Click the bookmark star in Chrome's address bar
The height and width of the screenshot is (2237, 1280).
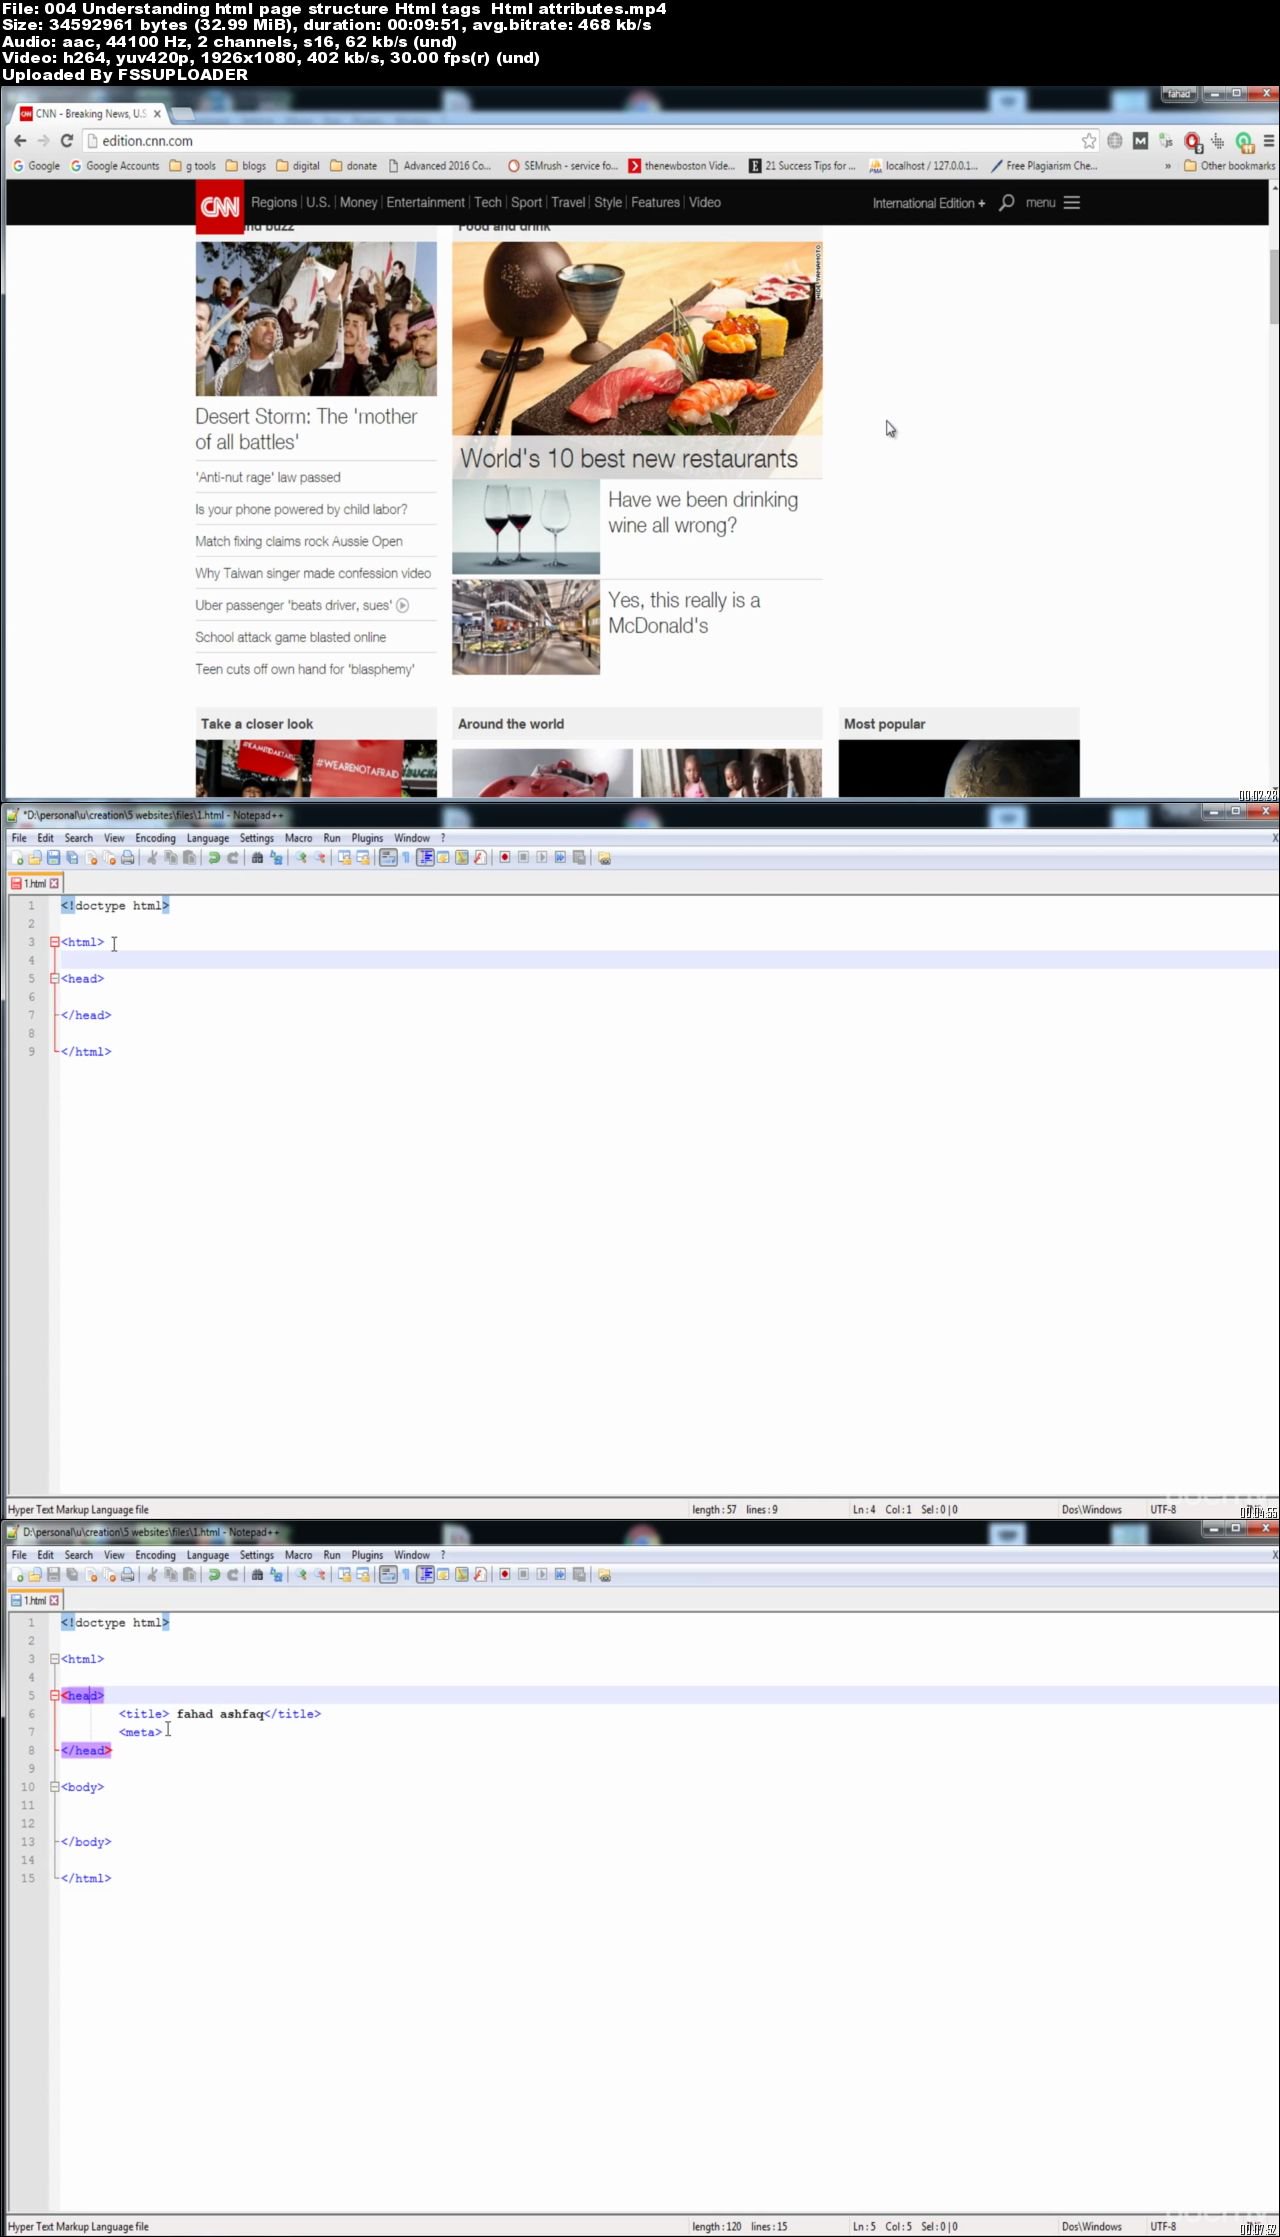[1089, 141]
